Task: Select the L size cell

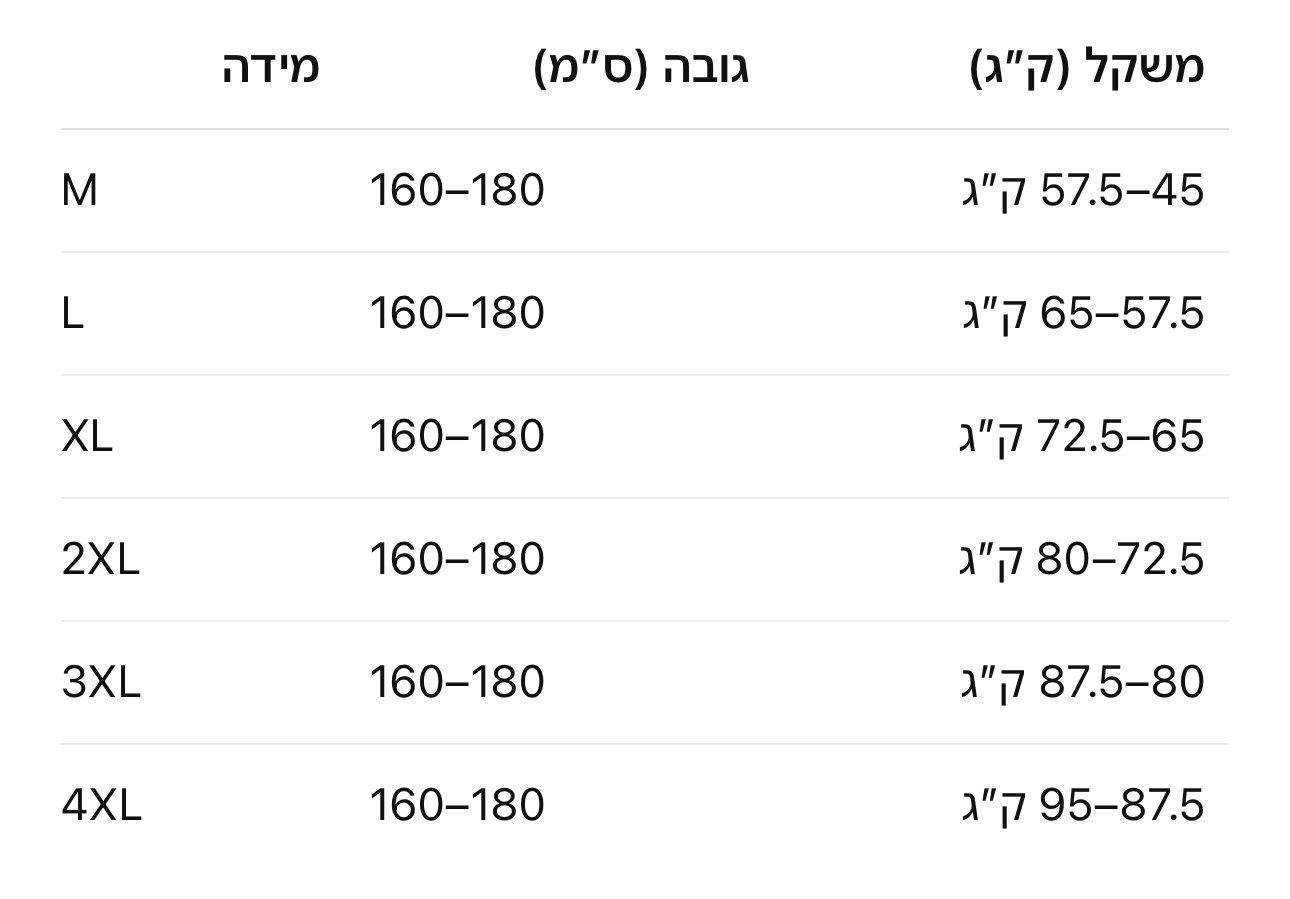Action: pos(72,314)
